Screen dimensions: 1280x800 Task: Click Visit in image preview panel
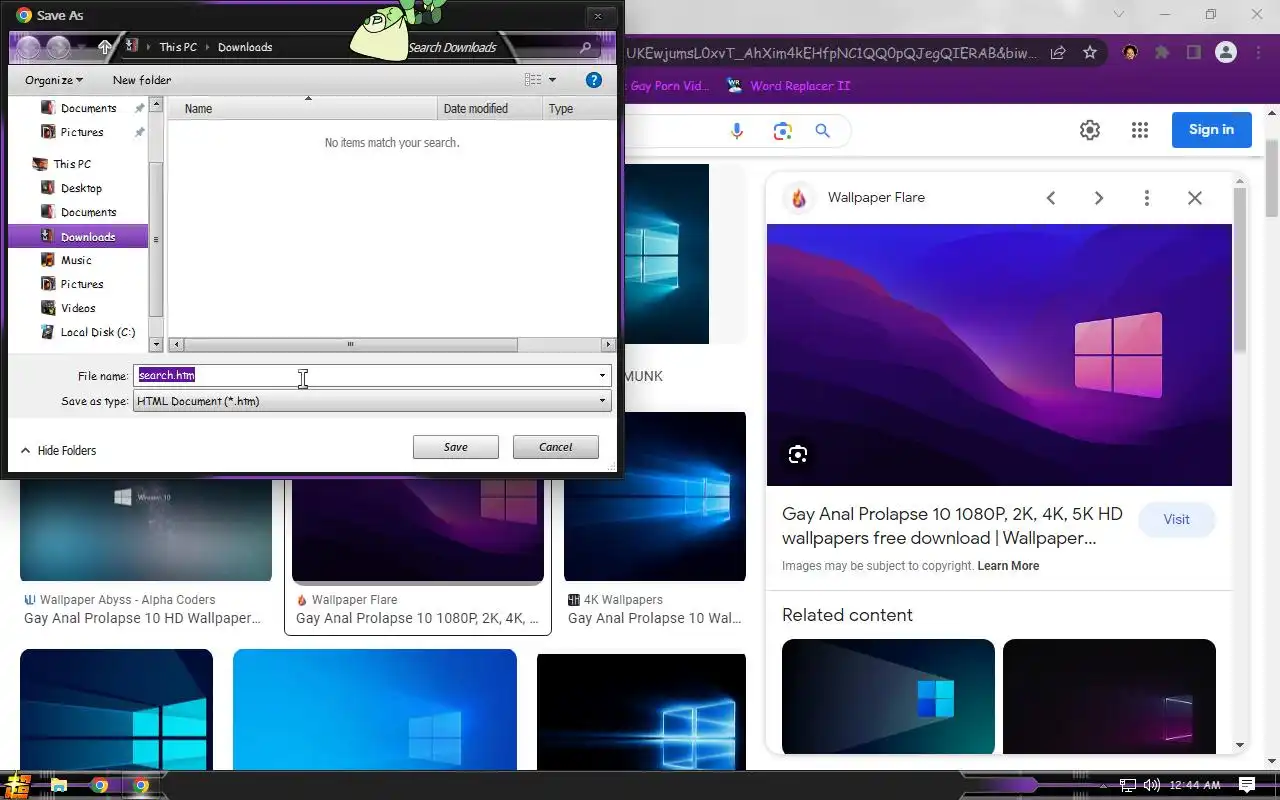tap(1177, 520)
